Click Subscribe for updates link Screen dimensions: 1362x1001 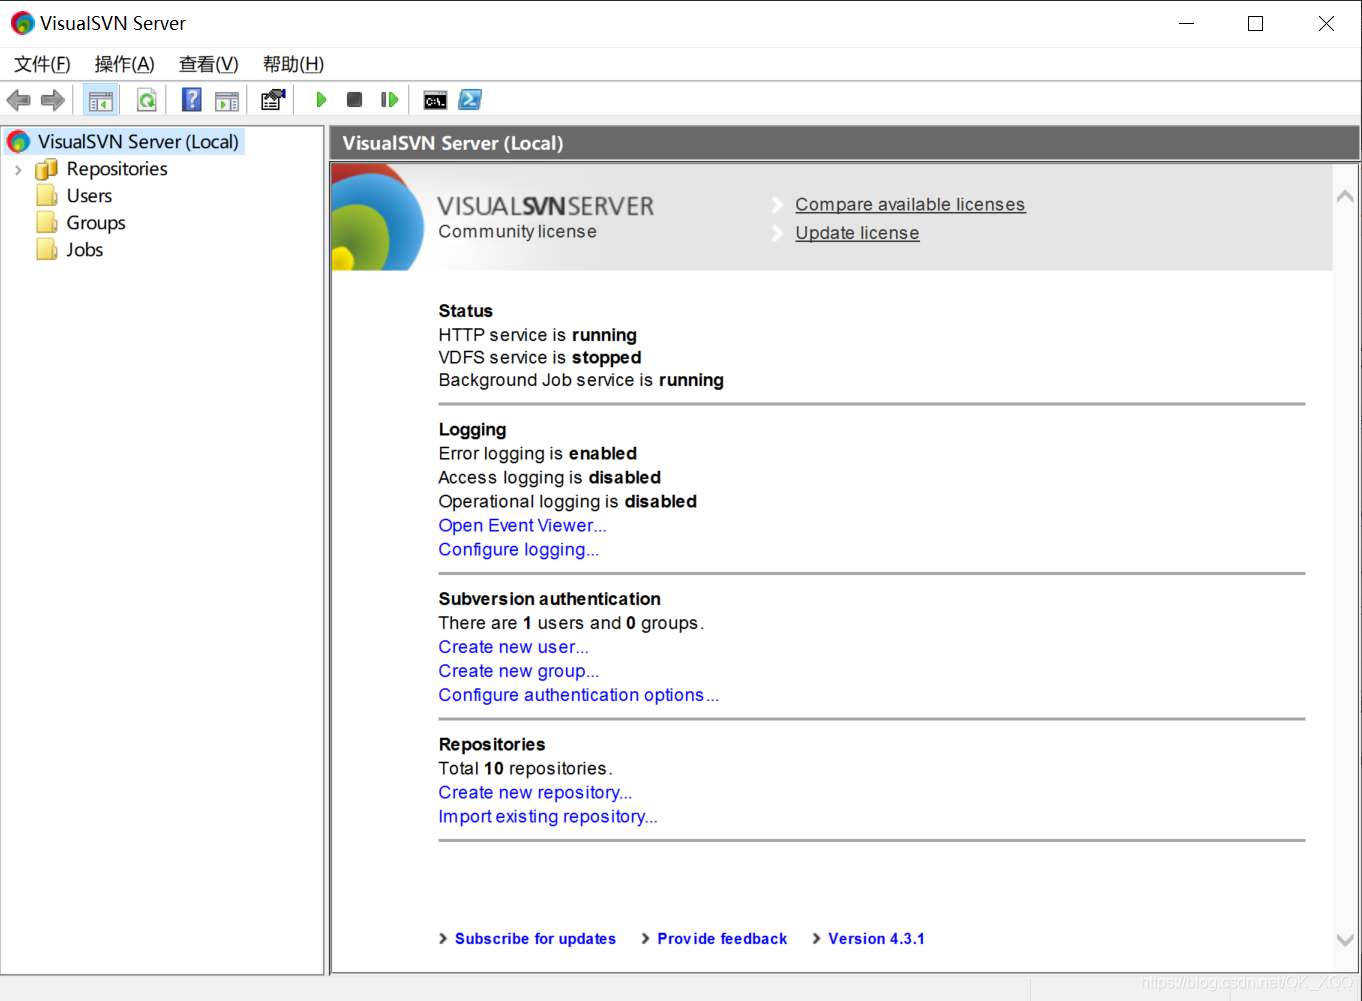click(535, 939)
